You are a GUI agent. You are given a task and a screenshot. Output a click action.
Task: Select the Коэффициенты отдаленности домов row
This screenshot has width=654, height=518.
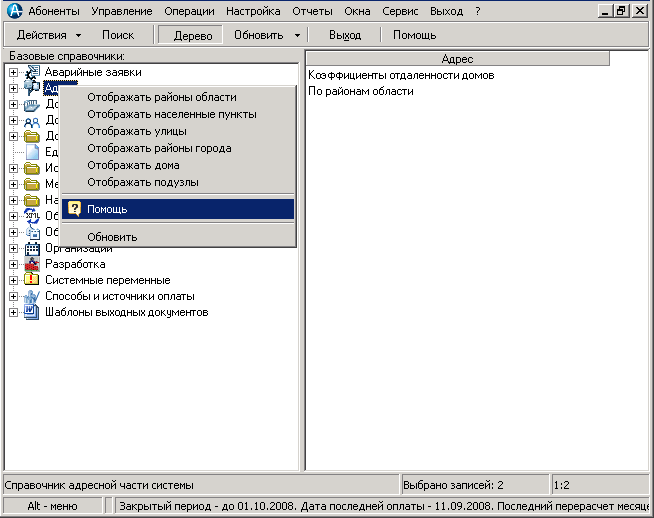tap(401, 75)
